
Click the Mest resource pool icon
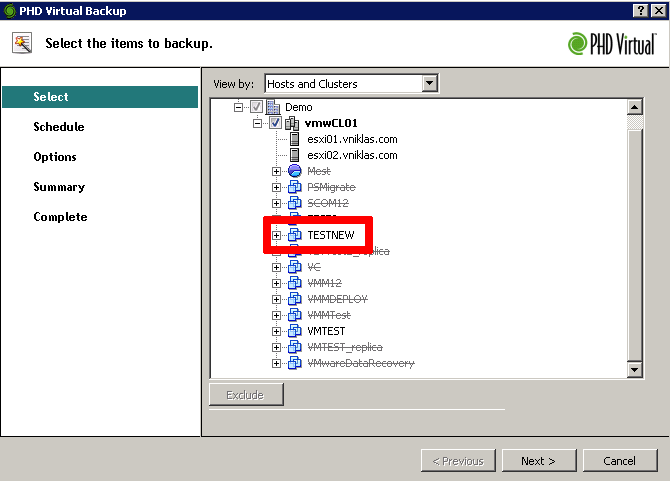295,171
